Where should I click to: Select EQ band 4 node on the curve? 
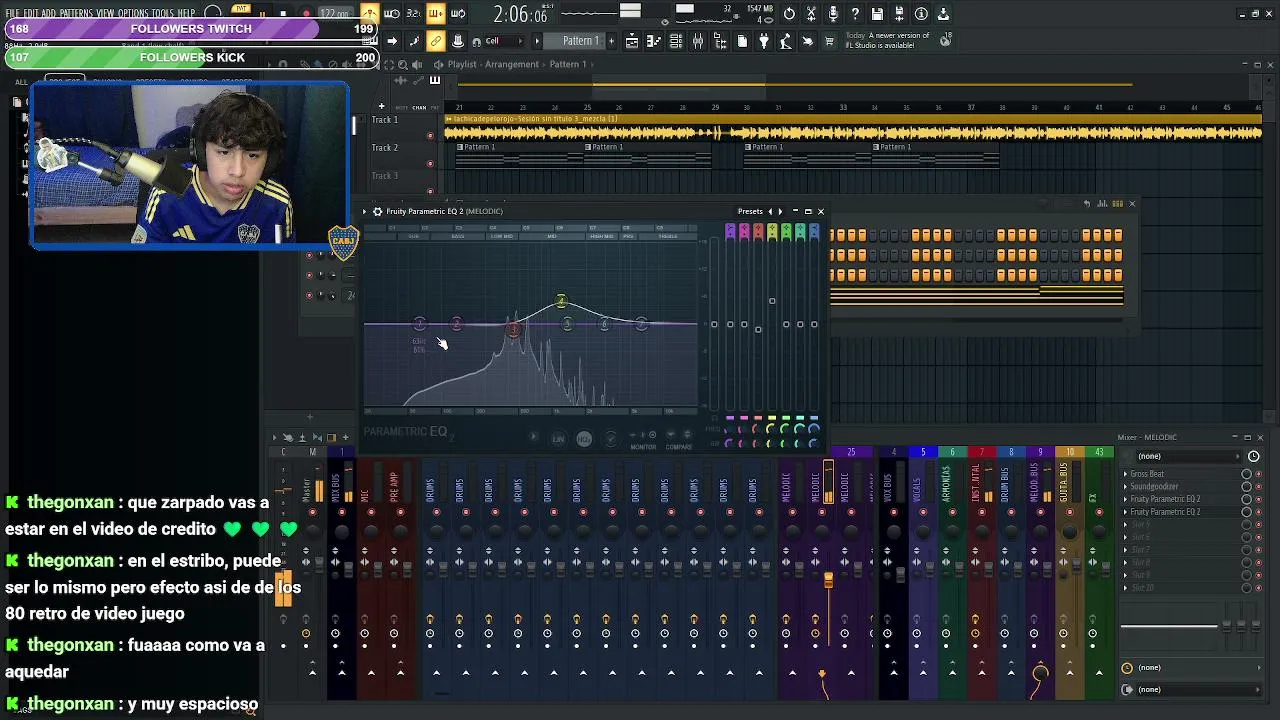pos(561,301)
